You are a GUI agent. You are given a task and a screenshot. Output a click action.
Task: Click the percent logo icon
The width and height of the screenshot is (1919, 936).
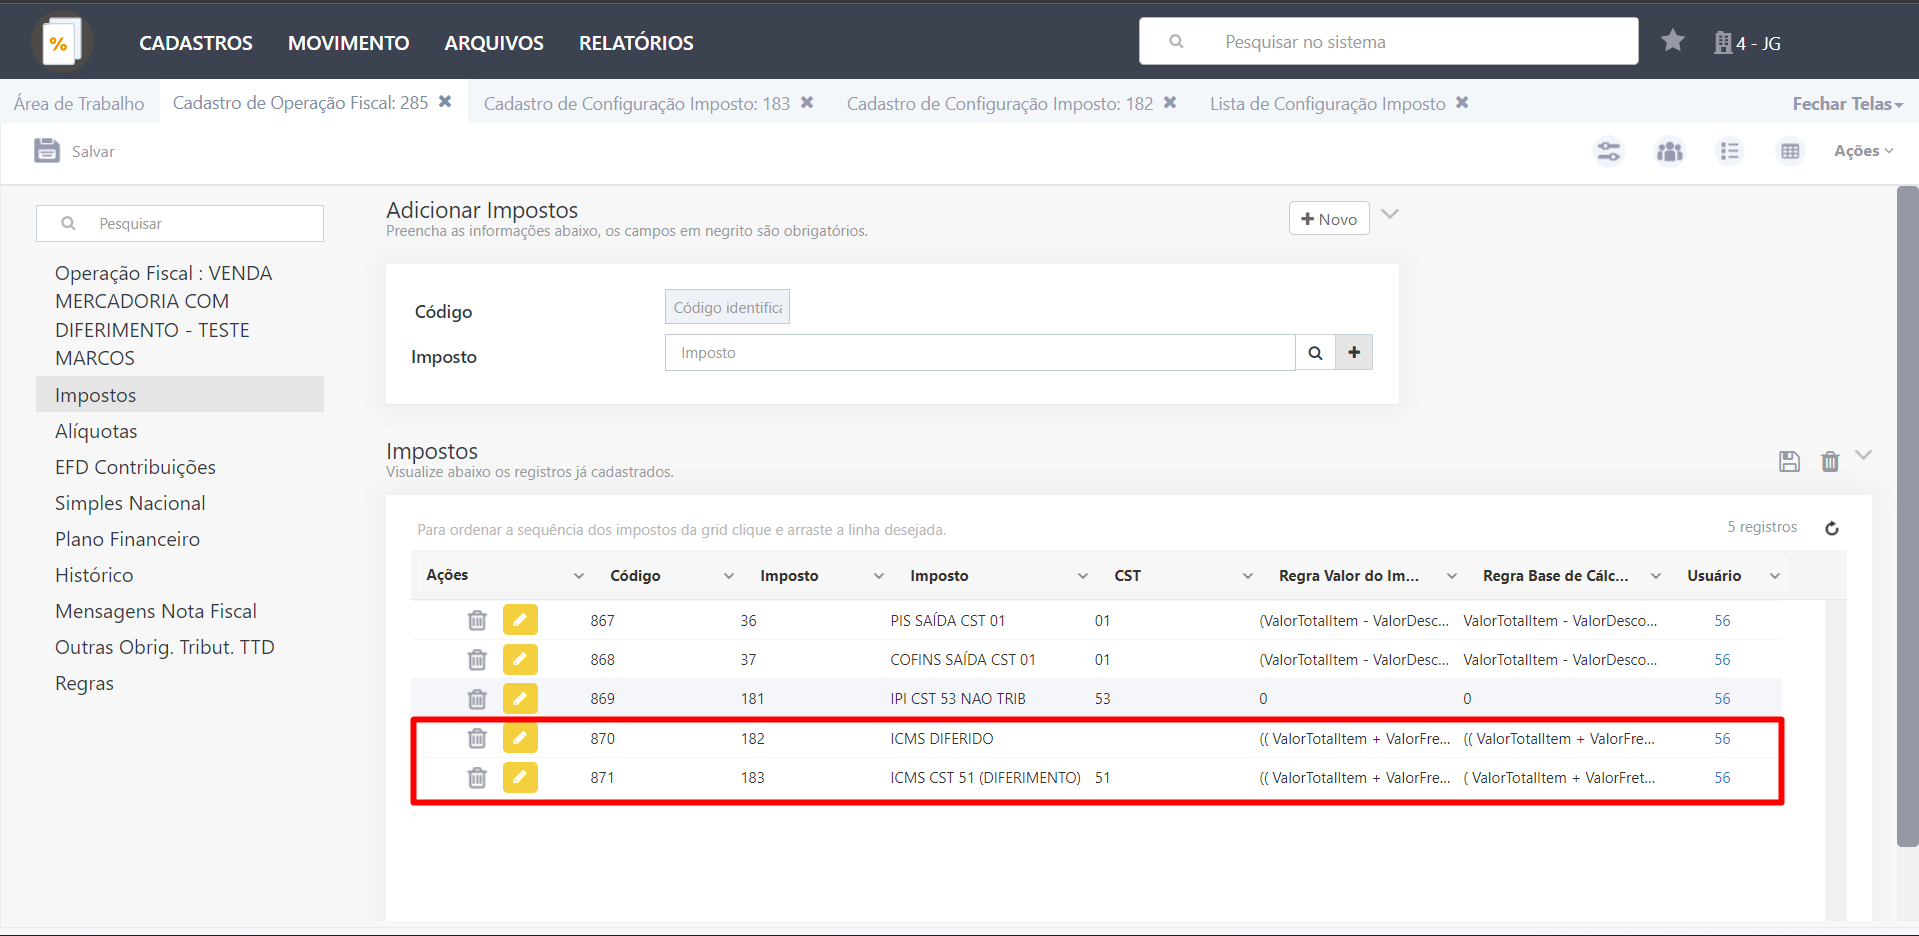(x=62, y=42)
